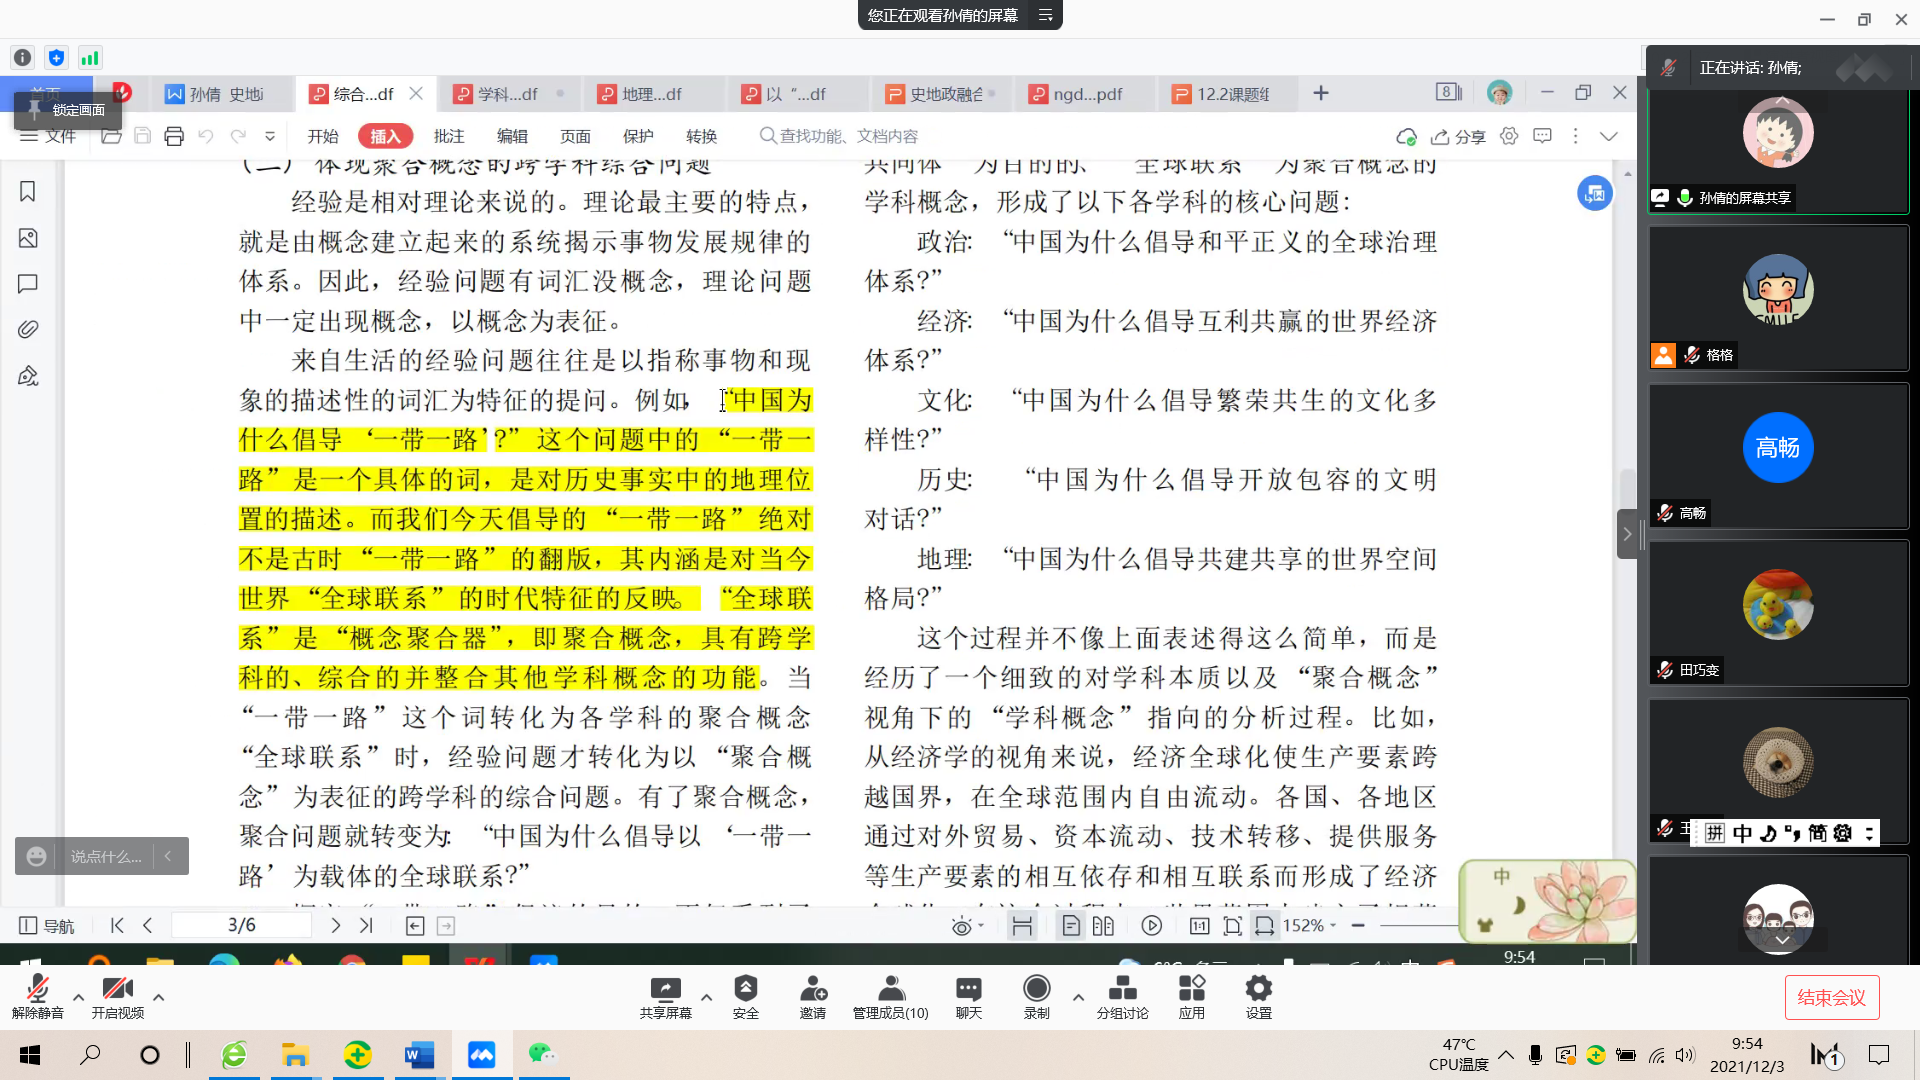Open the comments panel in sidebar

click(x=28, y=284)
